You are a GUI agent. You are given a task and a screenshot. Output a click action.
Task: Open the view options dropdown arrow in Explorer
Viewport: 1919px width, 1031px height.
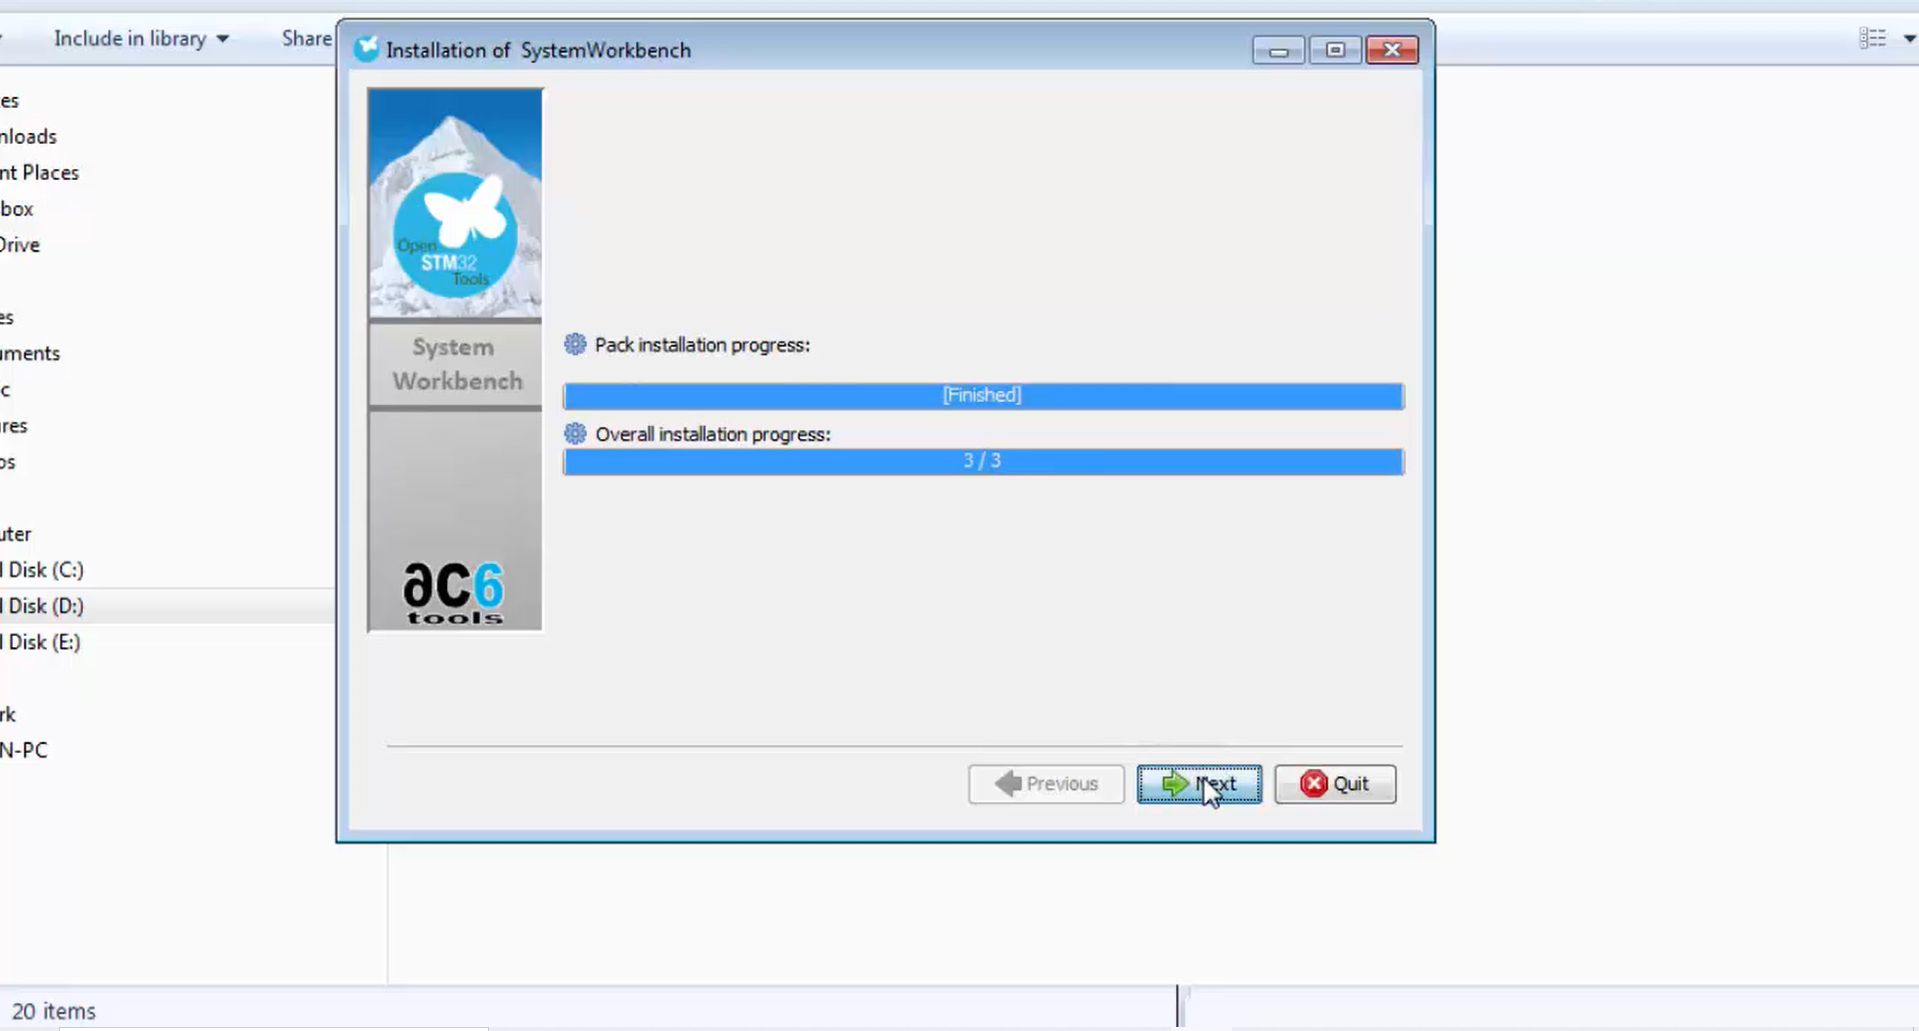(1909, 38)
